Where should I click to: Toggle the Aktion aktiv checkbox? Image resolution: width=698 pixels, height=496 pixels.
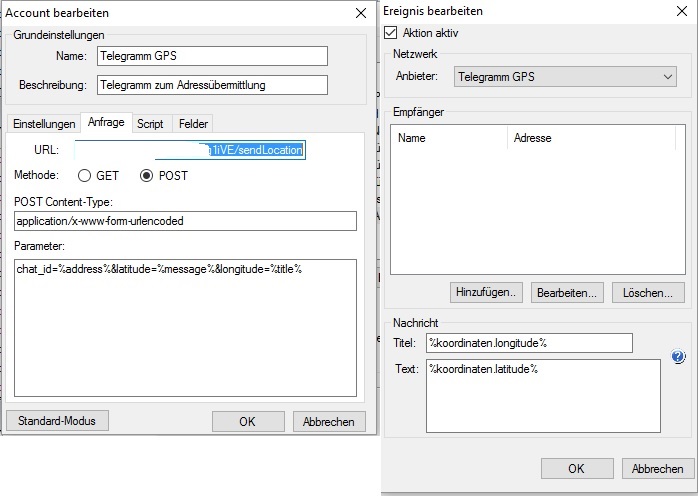[390, 33]
